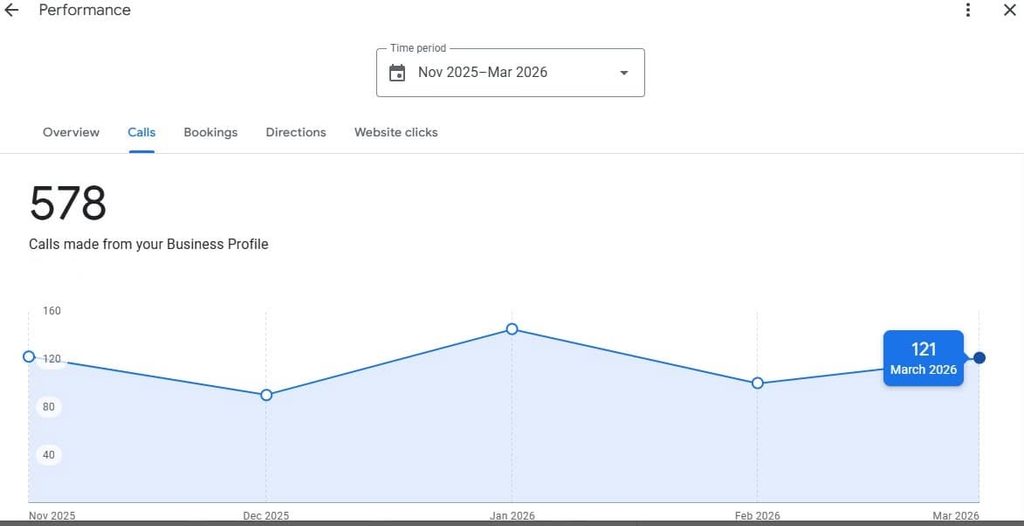
Task: Open the three-dot more options menu
Action: (968, 10)
